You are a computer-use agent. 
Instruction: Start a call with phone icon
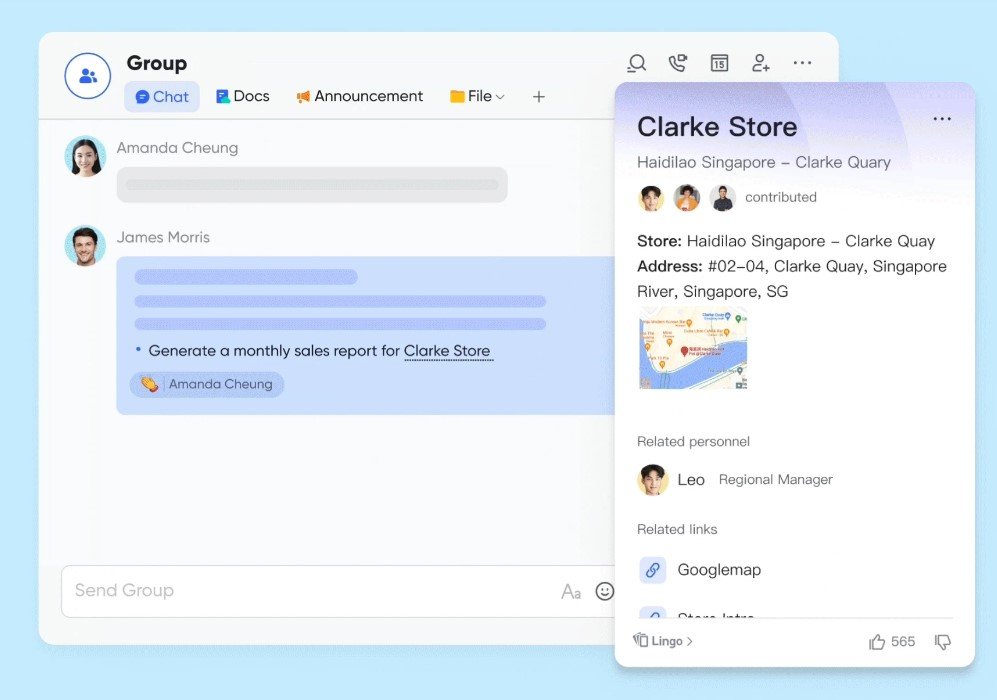click(x=678, y=63)
